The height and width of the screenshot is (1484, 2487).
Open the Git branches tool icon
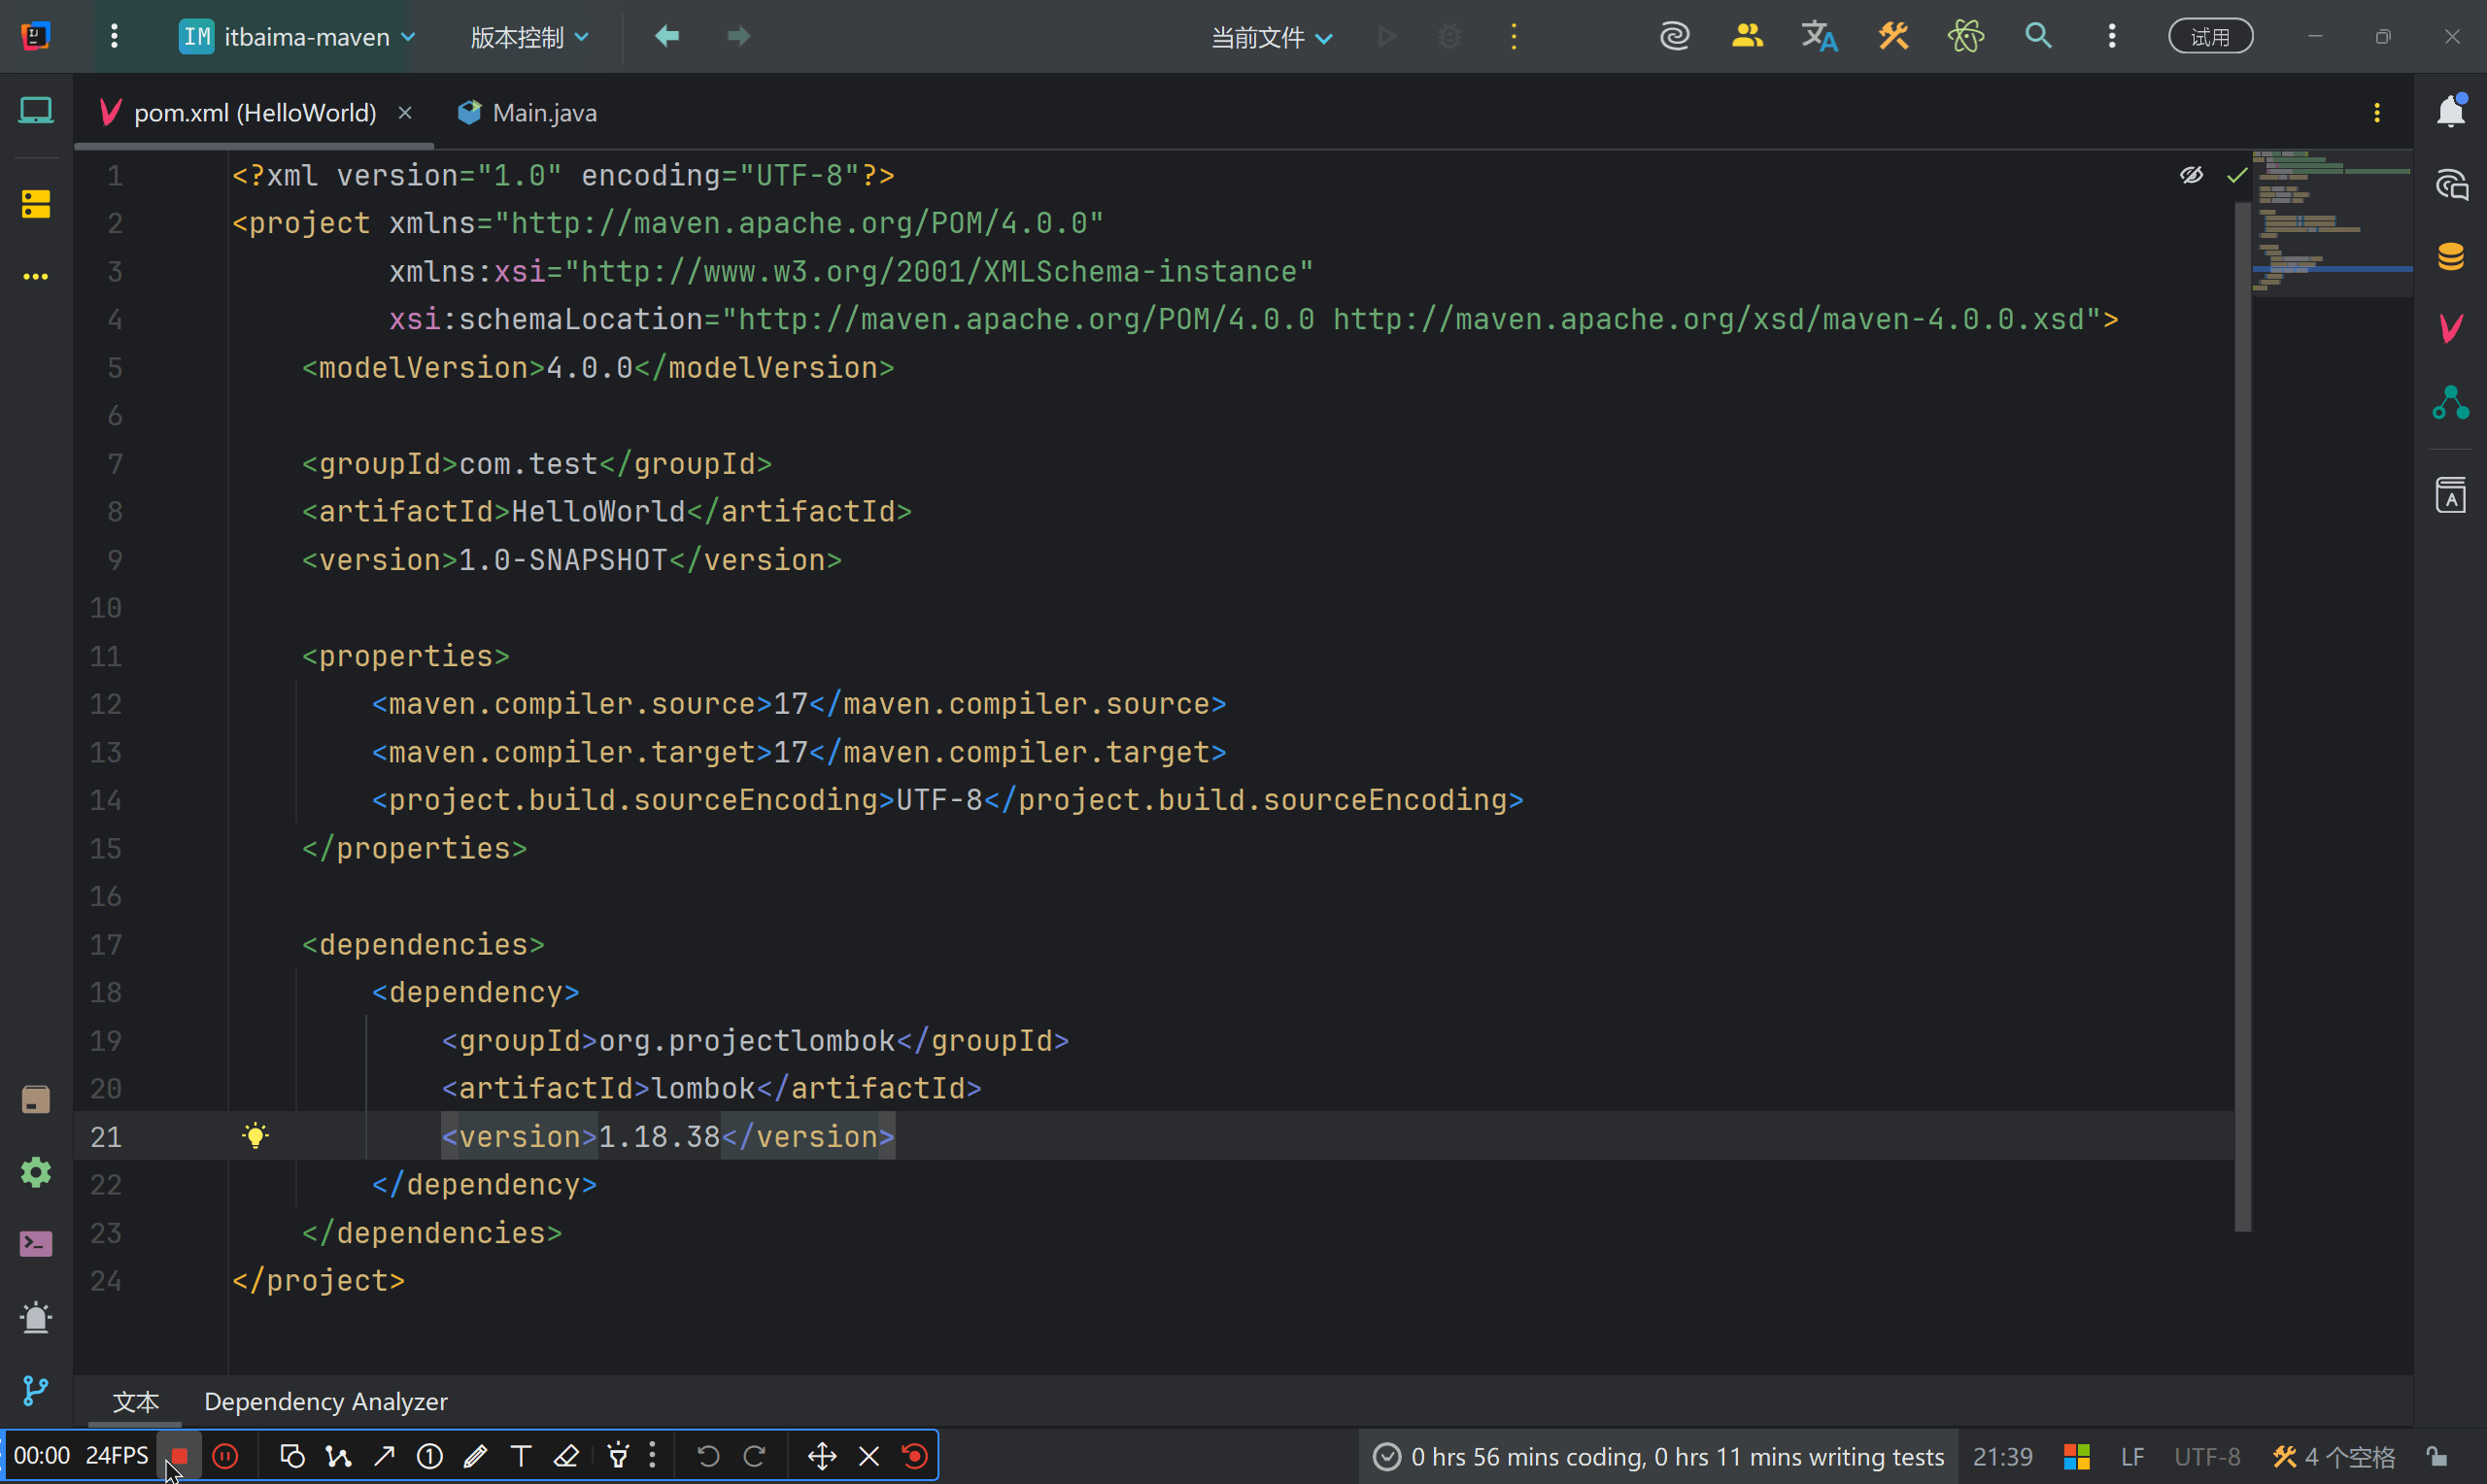tap(36, 1390)
